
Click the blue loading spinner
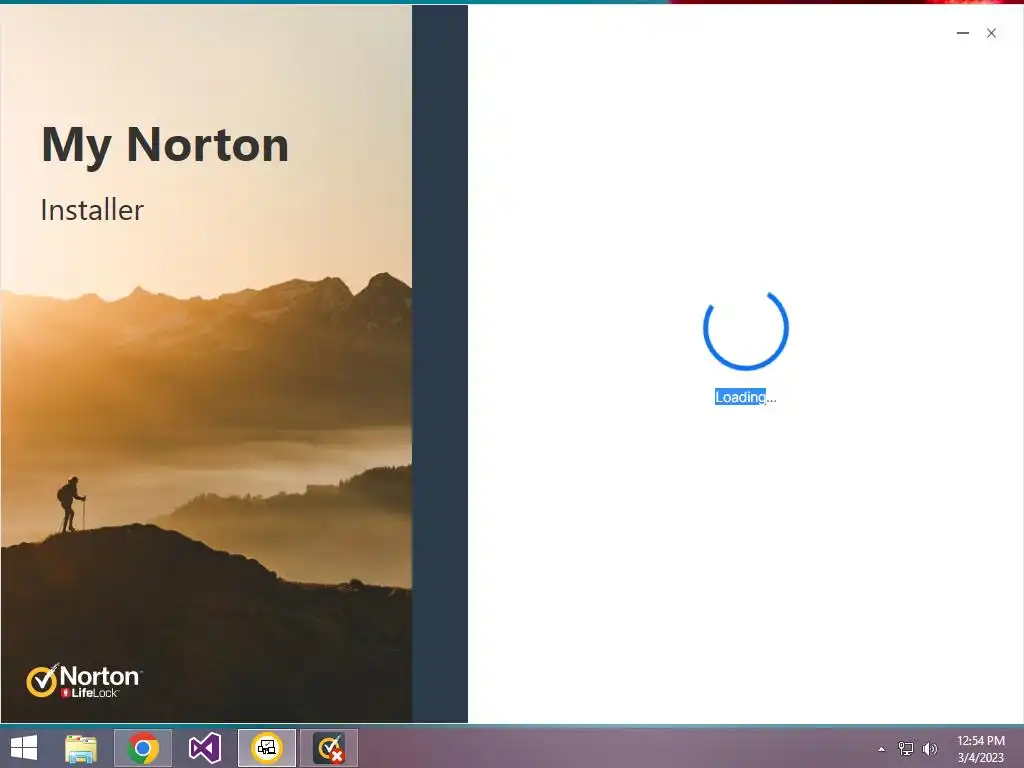[746, 329]
